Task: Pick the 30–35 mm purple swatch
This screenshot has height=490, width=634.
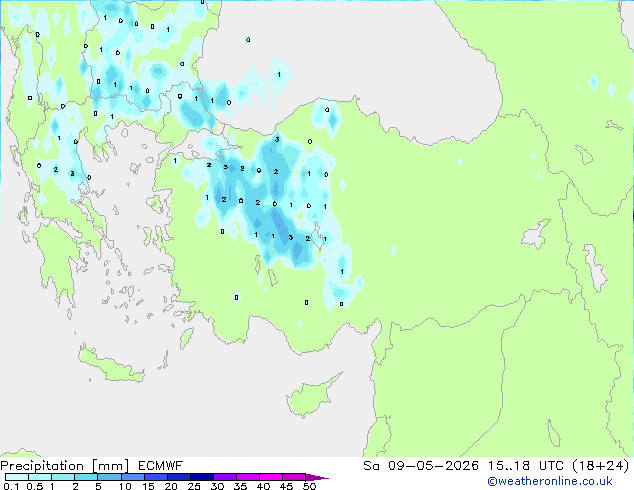Action: (x=224, y=477)
